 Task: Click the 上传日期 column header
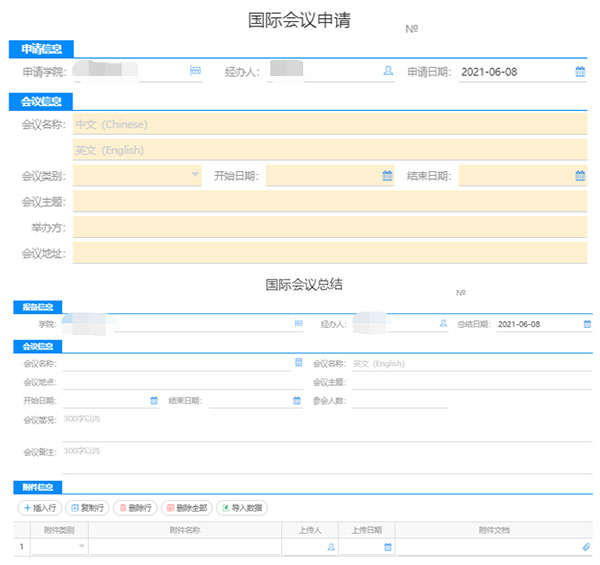[367, 530]
